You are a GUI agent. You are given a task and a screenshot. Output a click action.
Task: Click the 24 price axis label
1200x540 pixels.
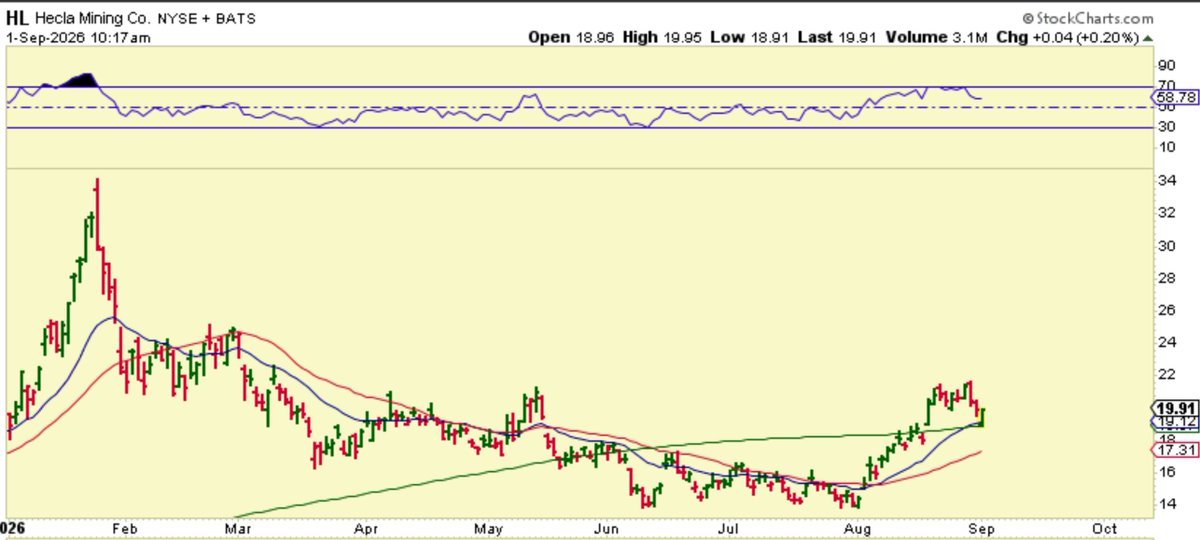click(x=1166, y=341)
